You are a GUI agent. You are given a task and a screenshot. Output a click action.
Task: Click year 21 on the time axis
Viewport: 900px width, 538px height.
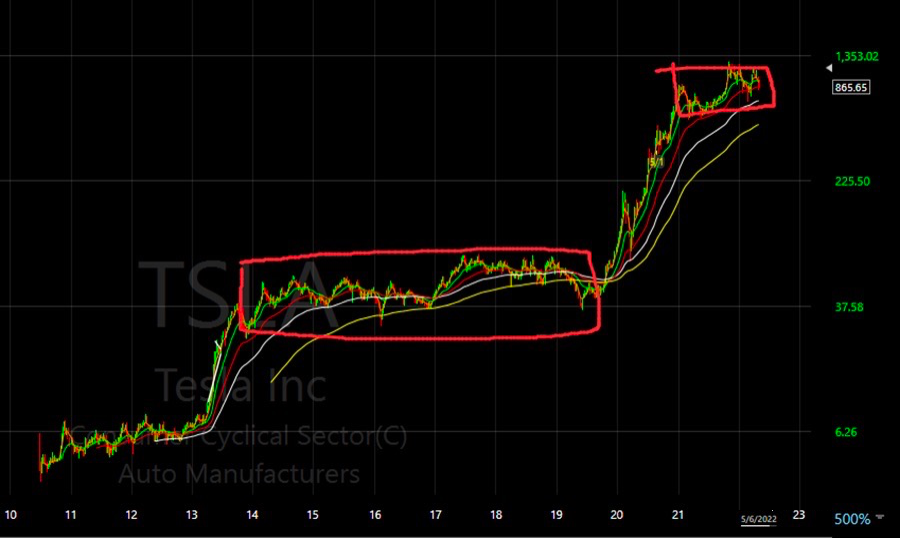(x=678, y=514)
